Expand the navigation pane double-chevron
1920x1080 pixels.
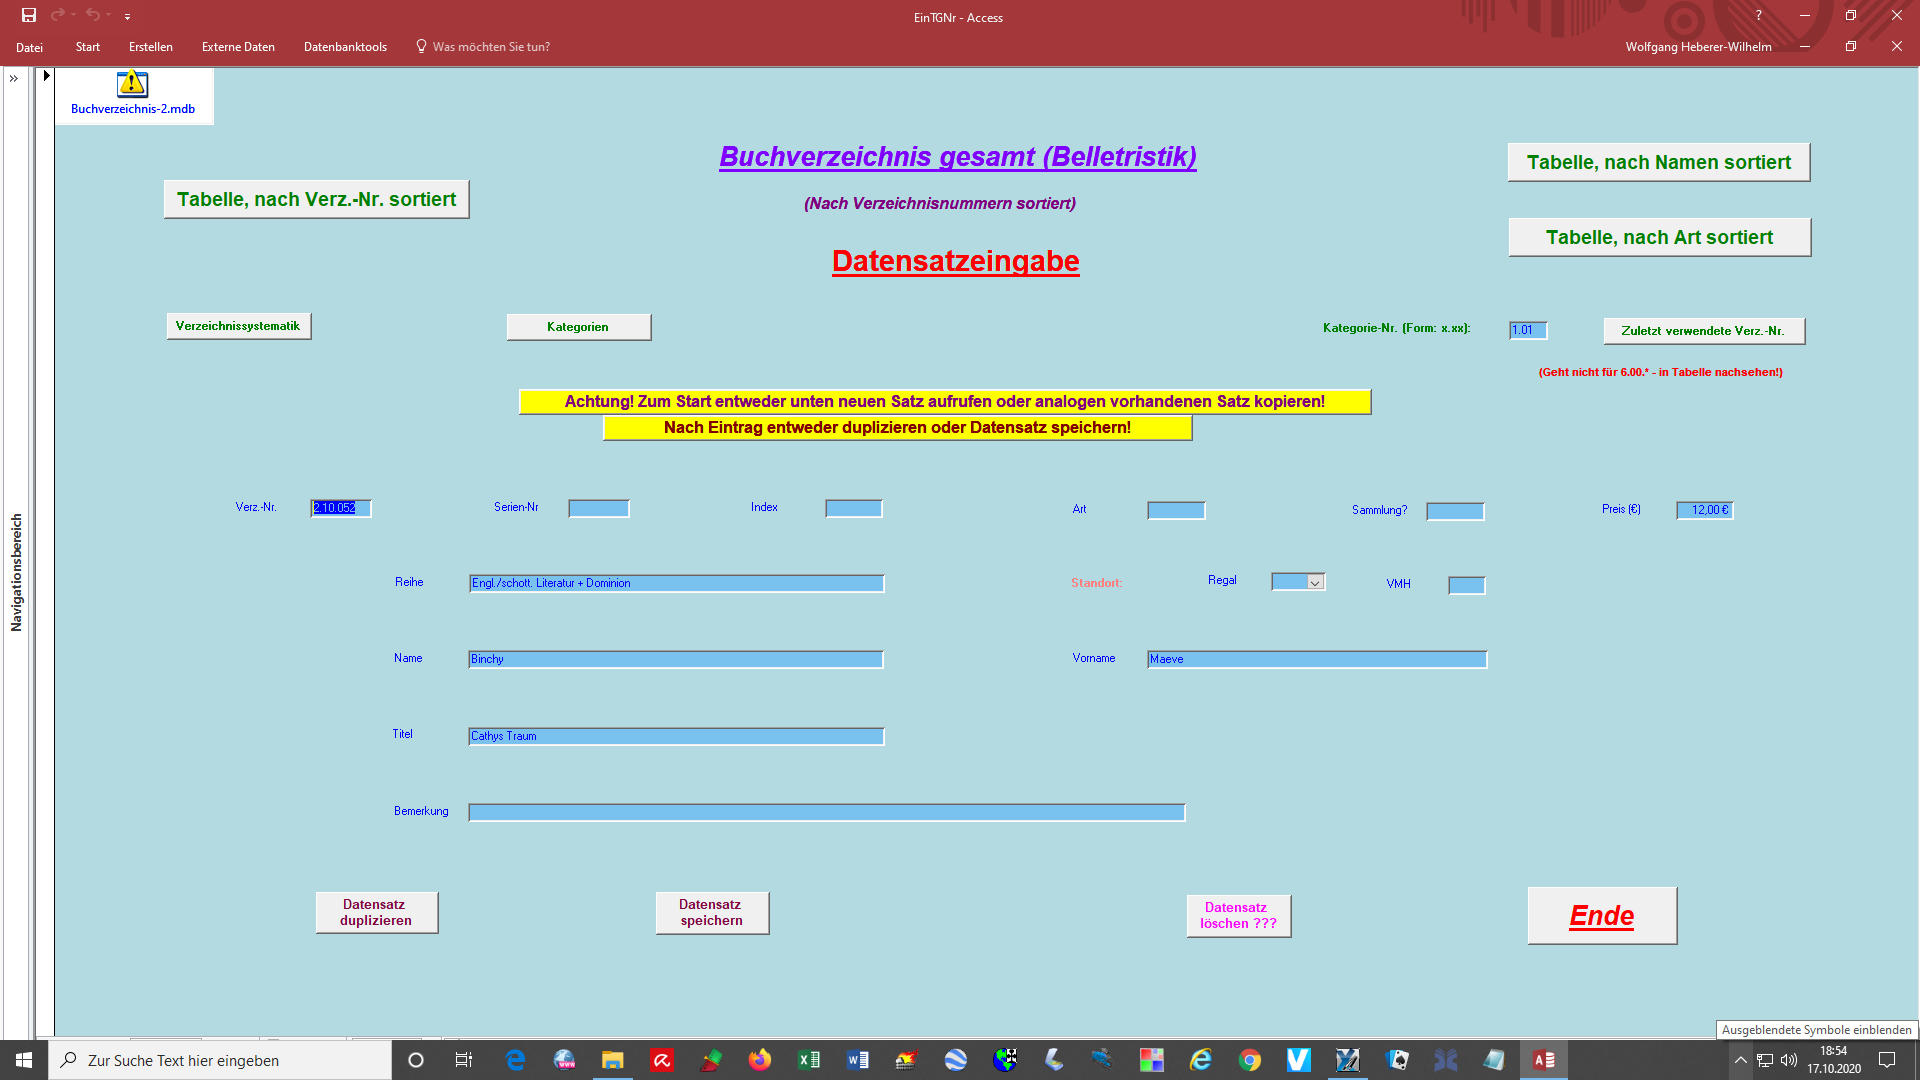(x=14, y=78)
